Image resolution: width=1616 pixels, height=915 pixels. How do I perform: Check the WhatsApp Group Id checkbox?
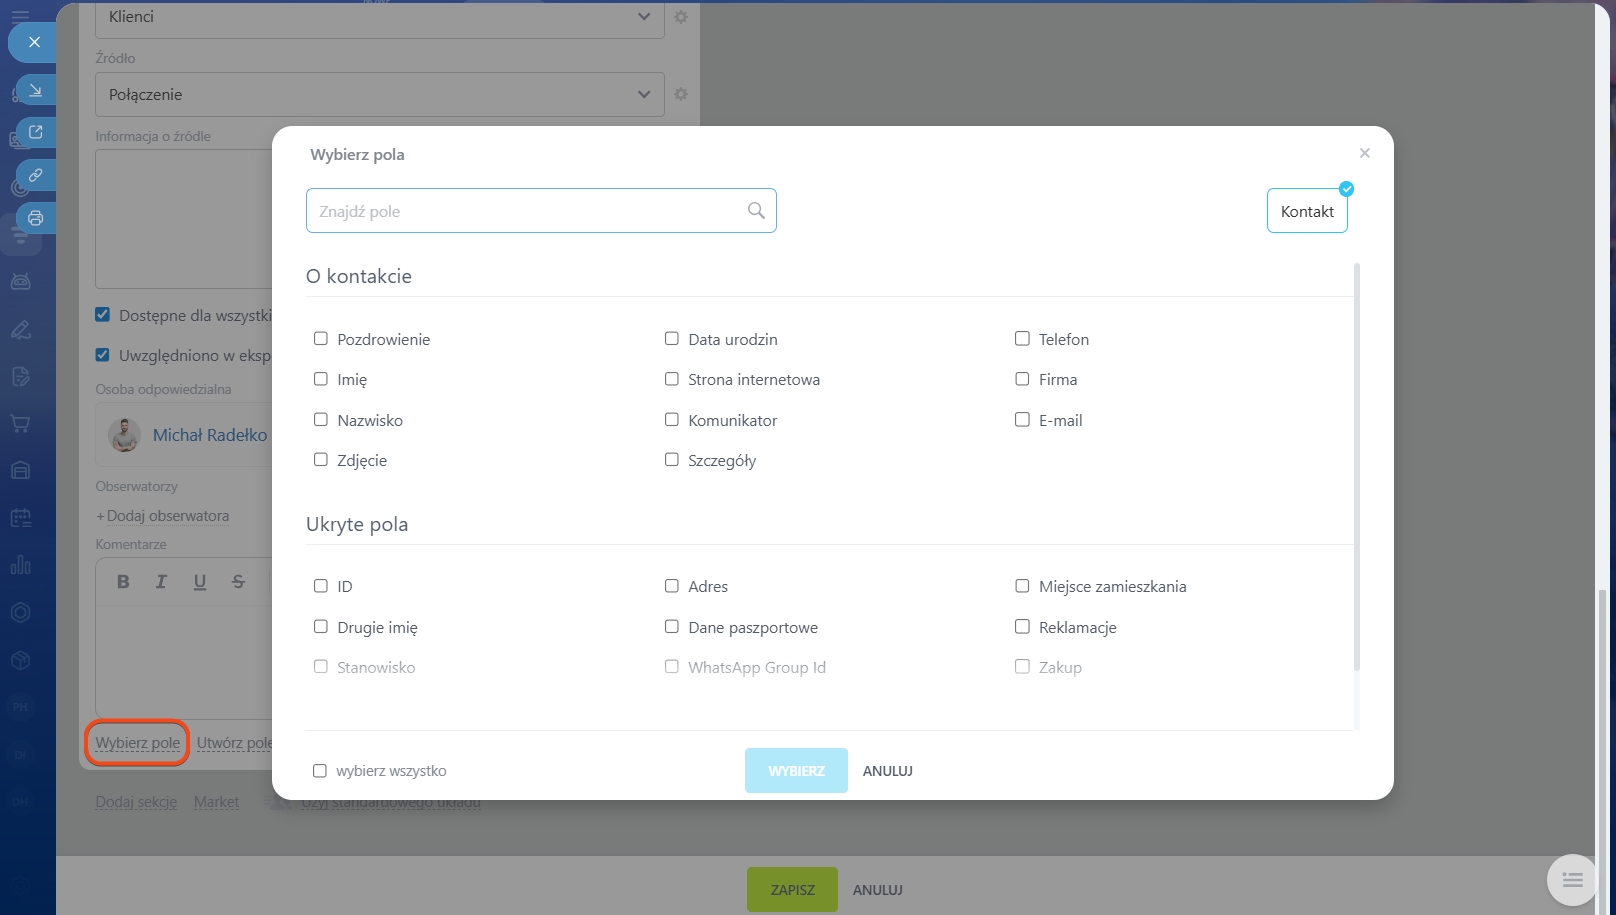click(672, 667)
